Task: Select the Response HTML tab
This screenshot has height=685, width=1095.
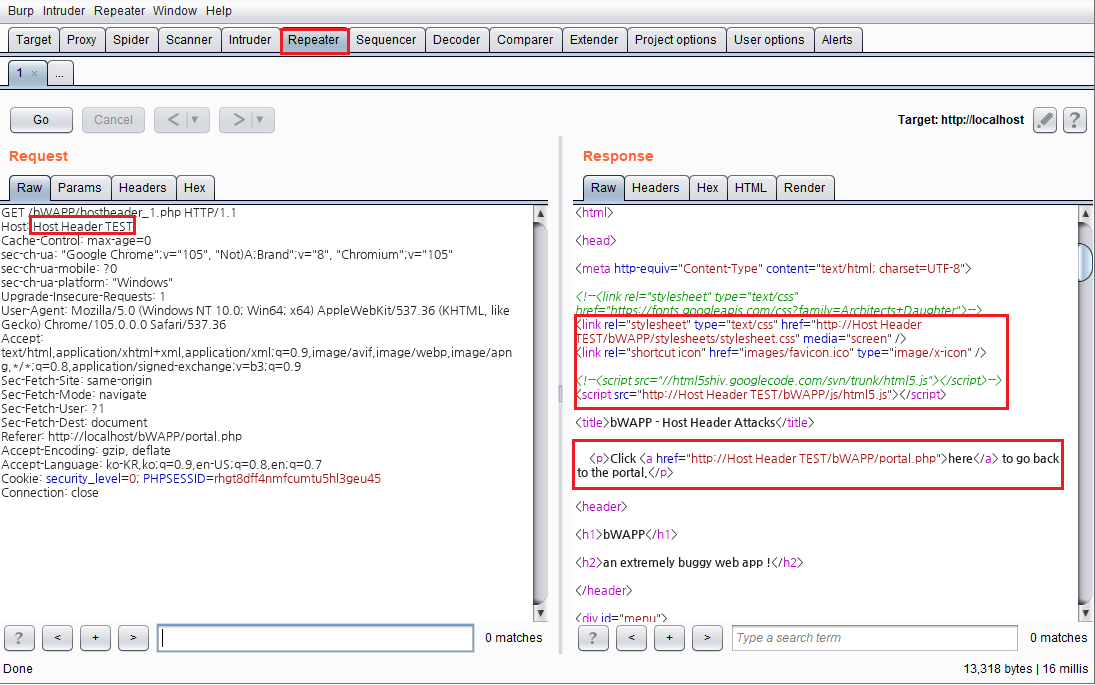Action: coord(751,188)
